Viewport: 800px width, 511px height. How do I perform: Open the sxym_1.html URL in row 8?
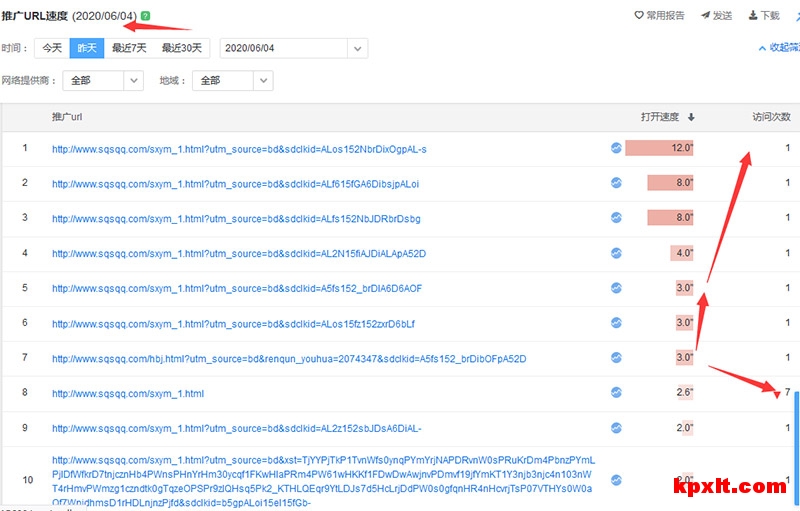128,394
